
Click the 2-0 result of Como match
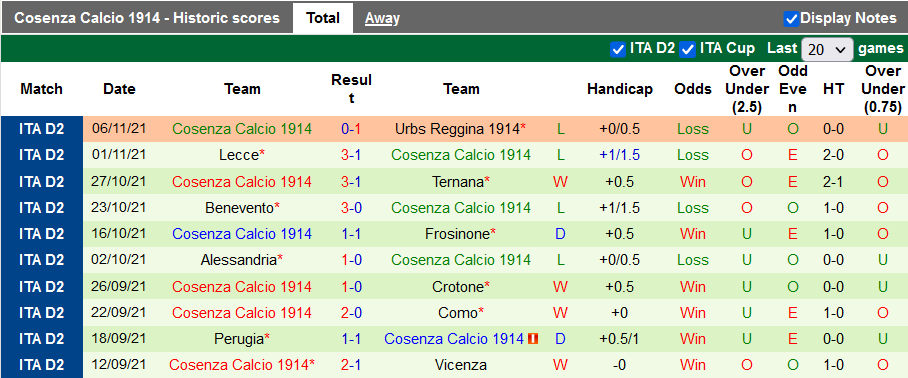[352, 313]
